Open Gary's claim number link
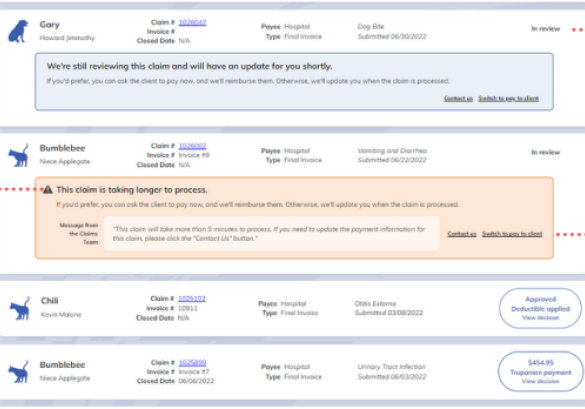 tap(192, 22)
